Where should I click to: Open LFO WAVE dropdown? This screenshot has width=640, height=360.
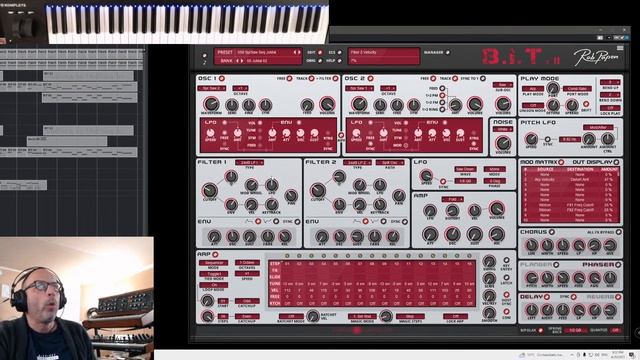pos(465,169)
